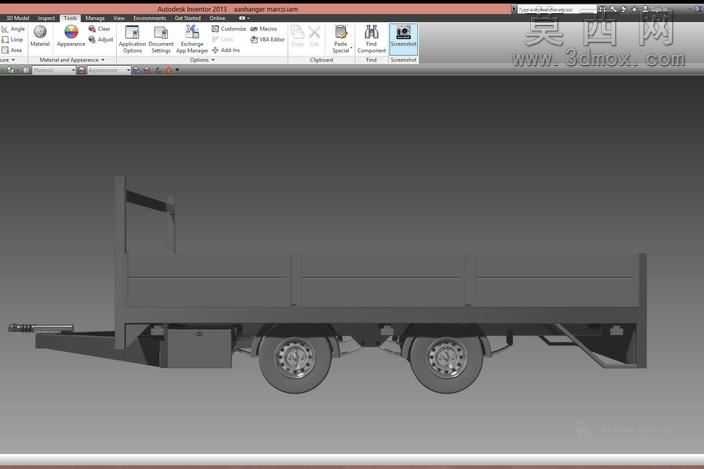Open Find Component binoculars tool
The width and height of the screenshot is (704, 469).
(371, 39)
